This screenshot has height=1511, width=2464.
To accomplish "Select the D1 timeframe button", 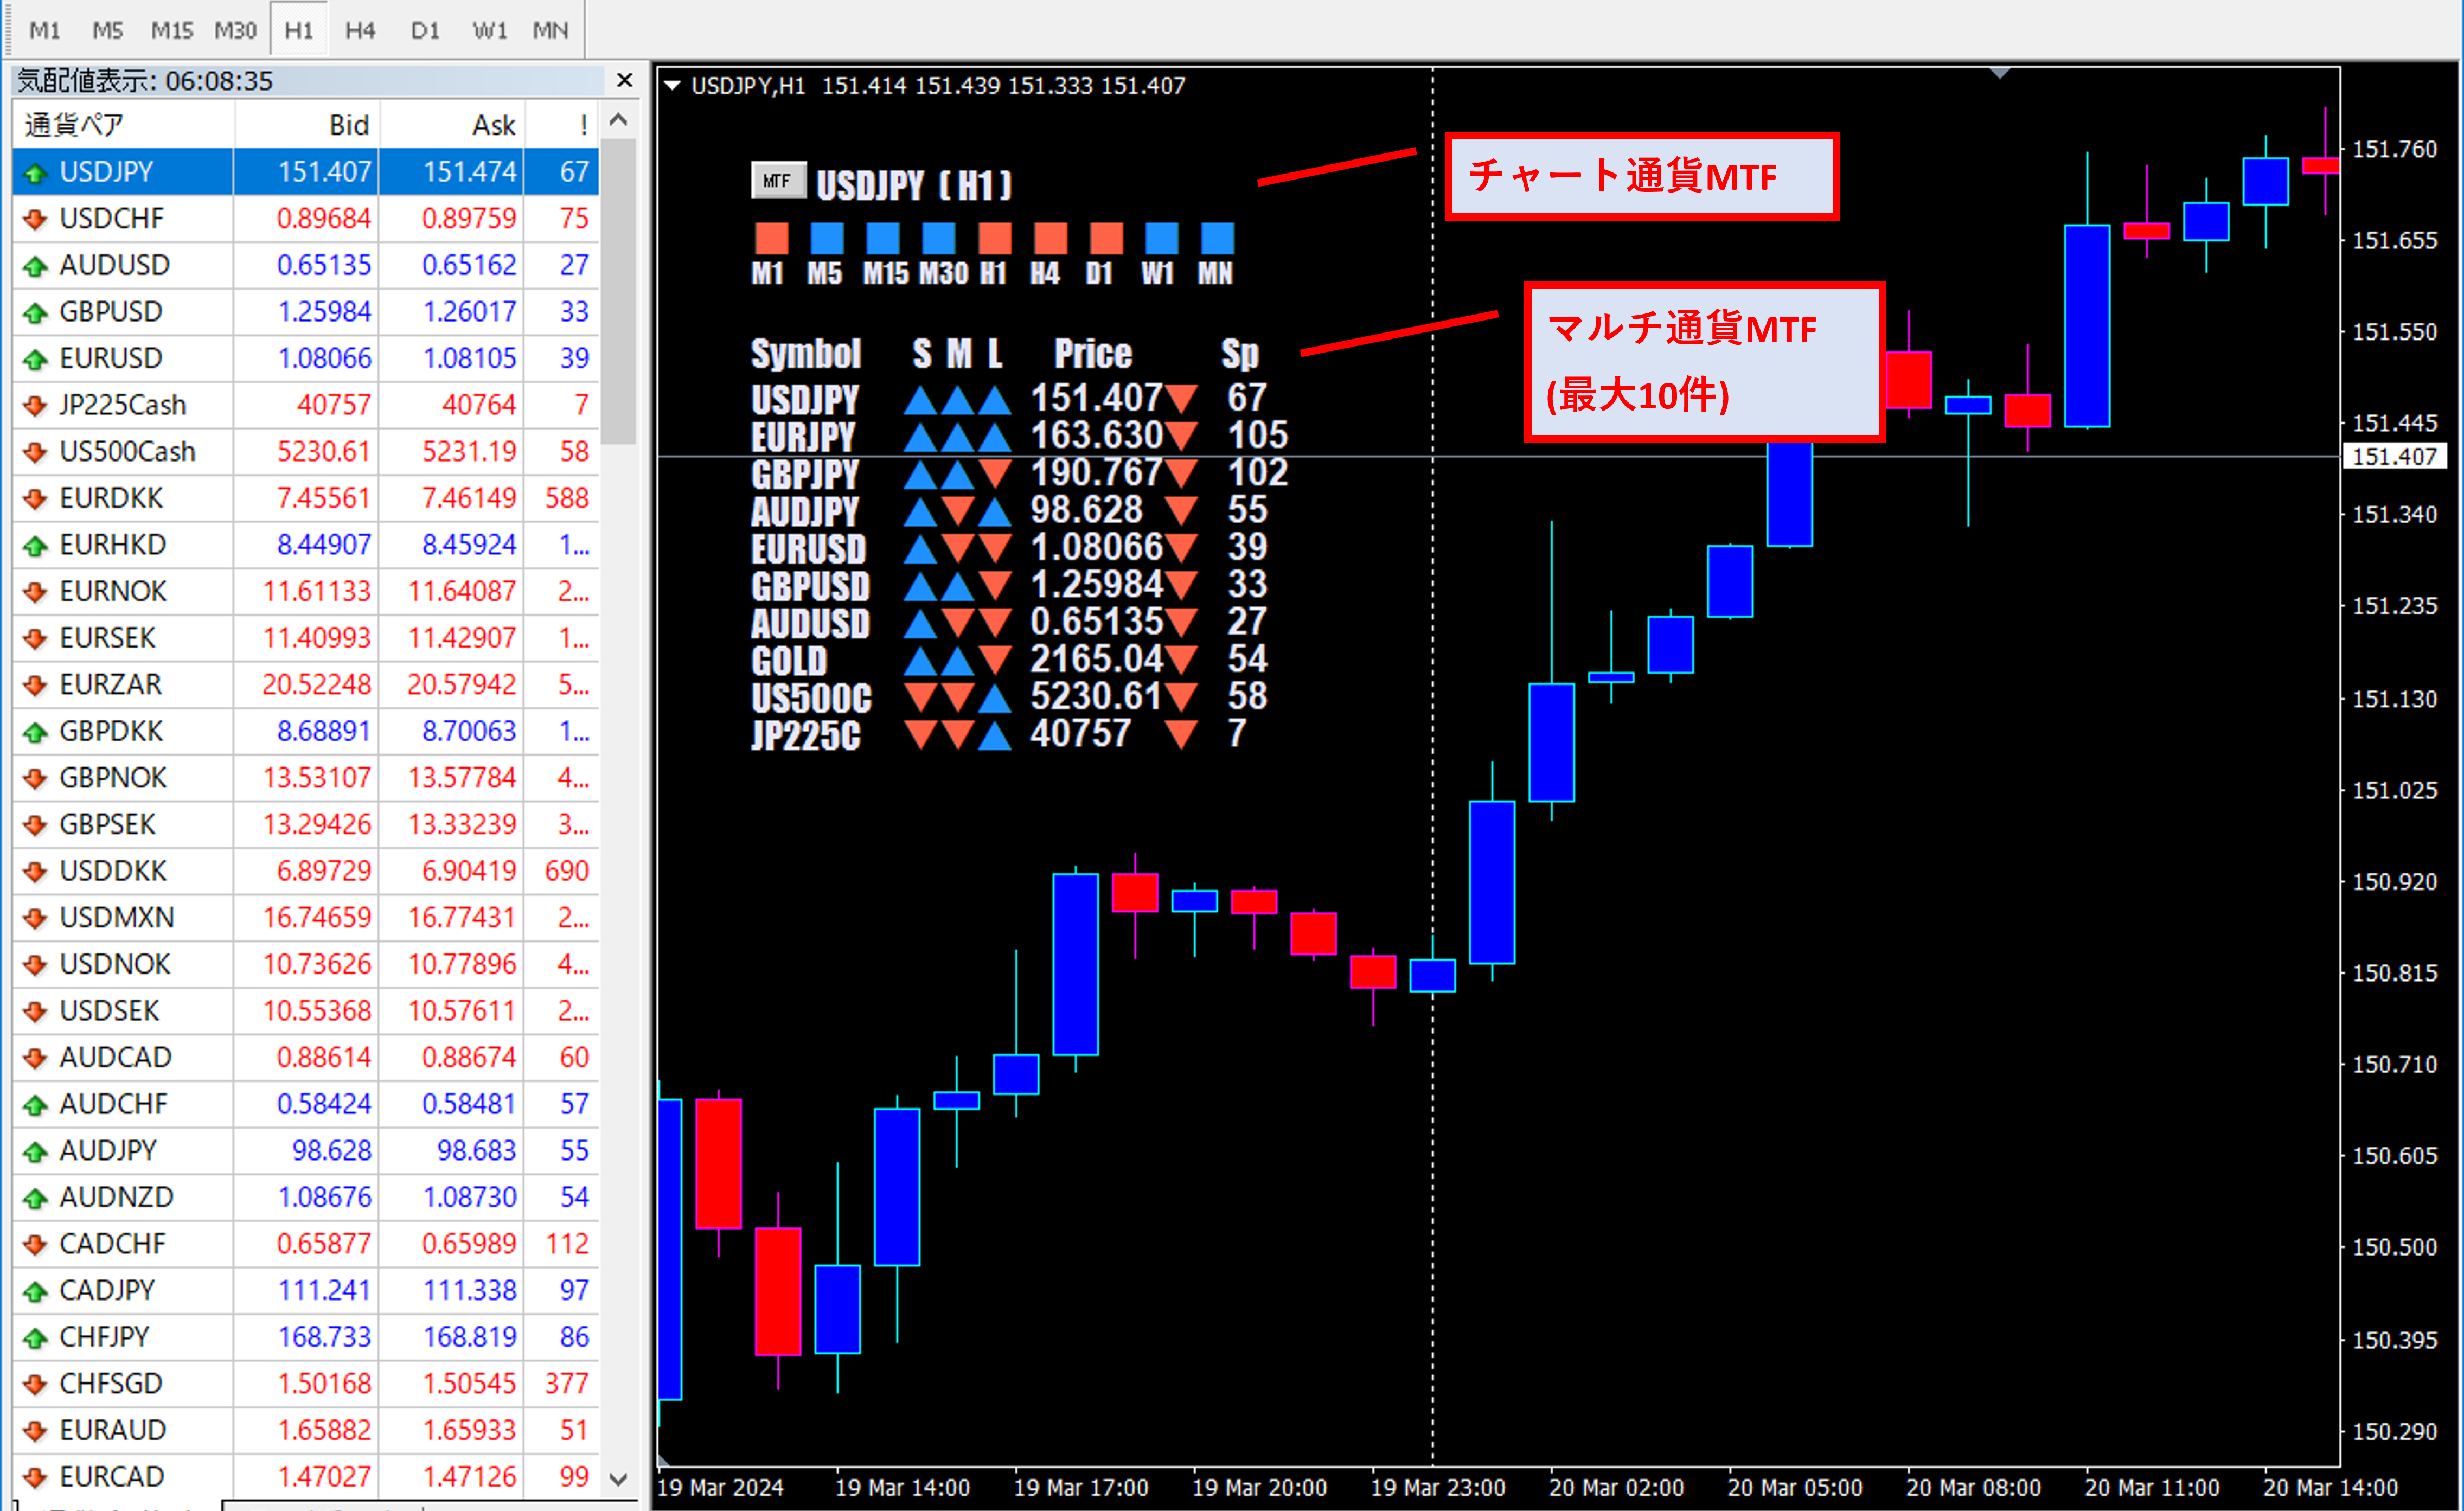I will coord(425,30).
